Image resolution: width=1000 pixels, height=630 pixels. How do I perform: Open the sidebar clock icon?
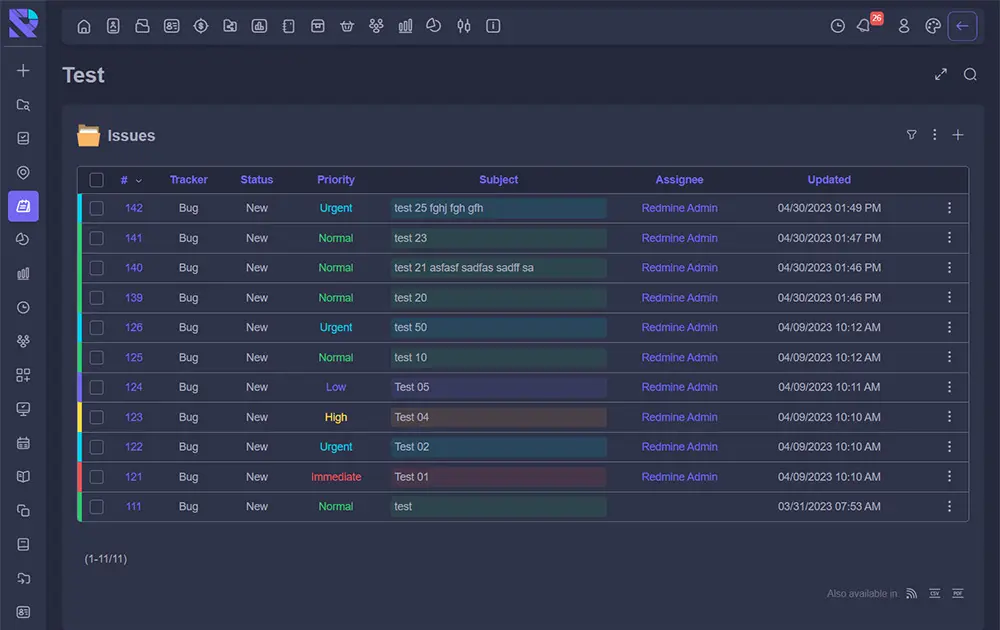pos(23,307)
